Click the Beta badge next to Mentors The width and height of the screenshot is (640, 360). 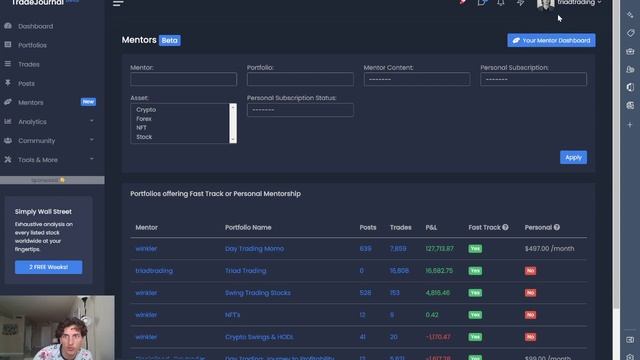tap(169, 40)
